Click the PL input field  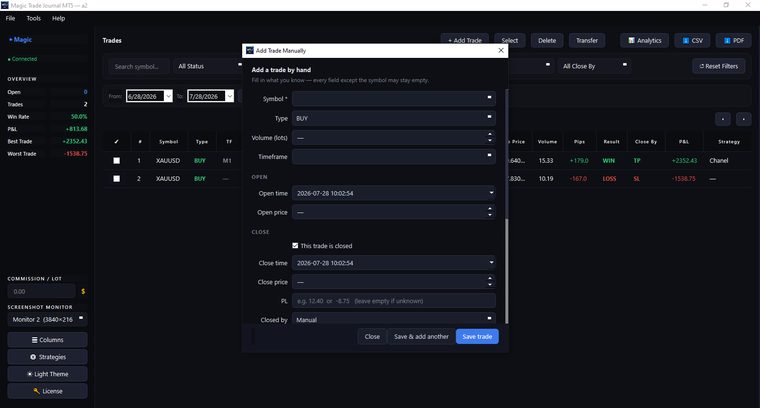[394, 301]
